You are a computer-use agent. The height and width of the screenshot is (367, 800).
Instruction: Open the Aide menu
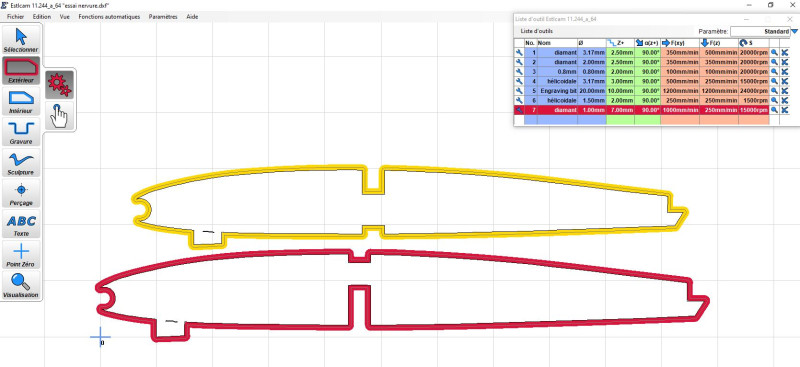pos(192,16)
